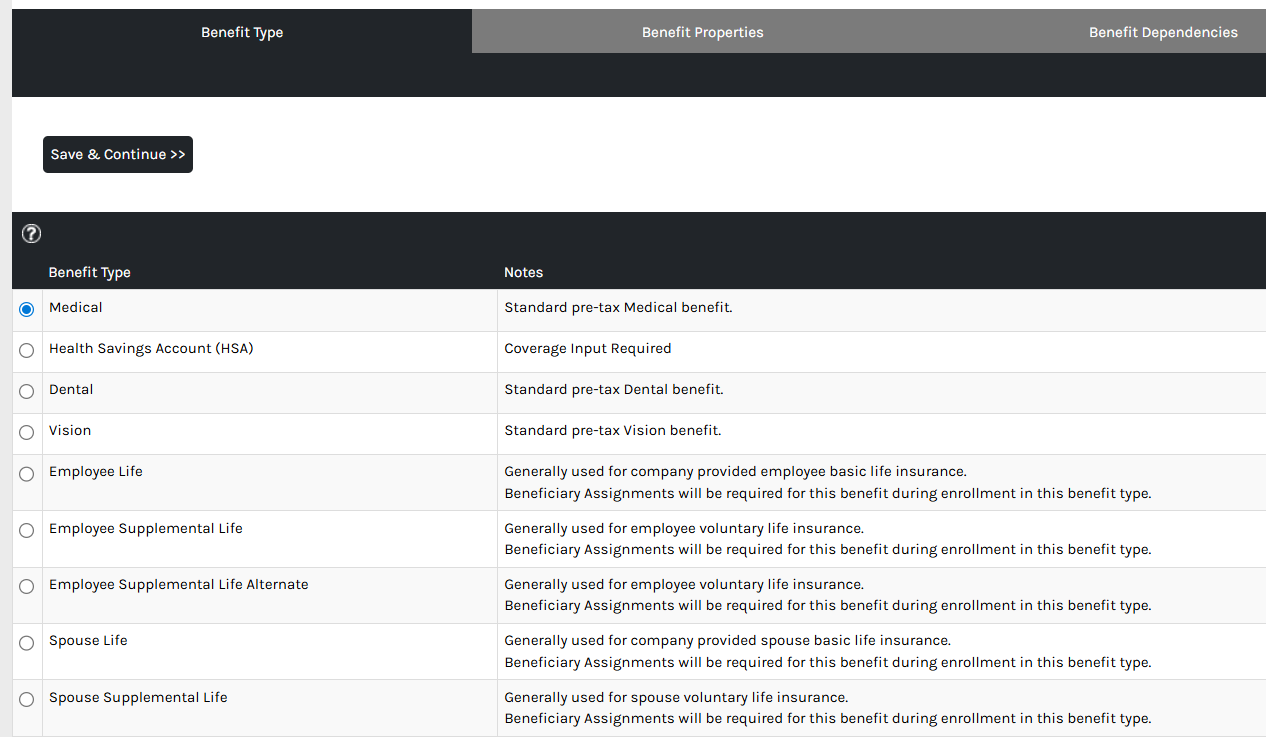The width and height of the screenshot is (1266, 737).
Task: Open the Benefit Type tab
Action: [x=242, y=32]
